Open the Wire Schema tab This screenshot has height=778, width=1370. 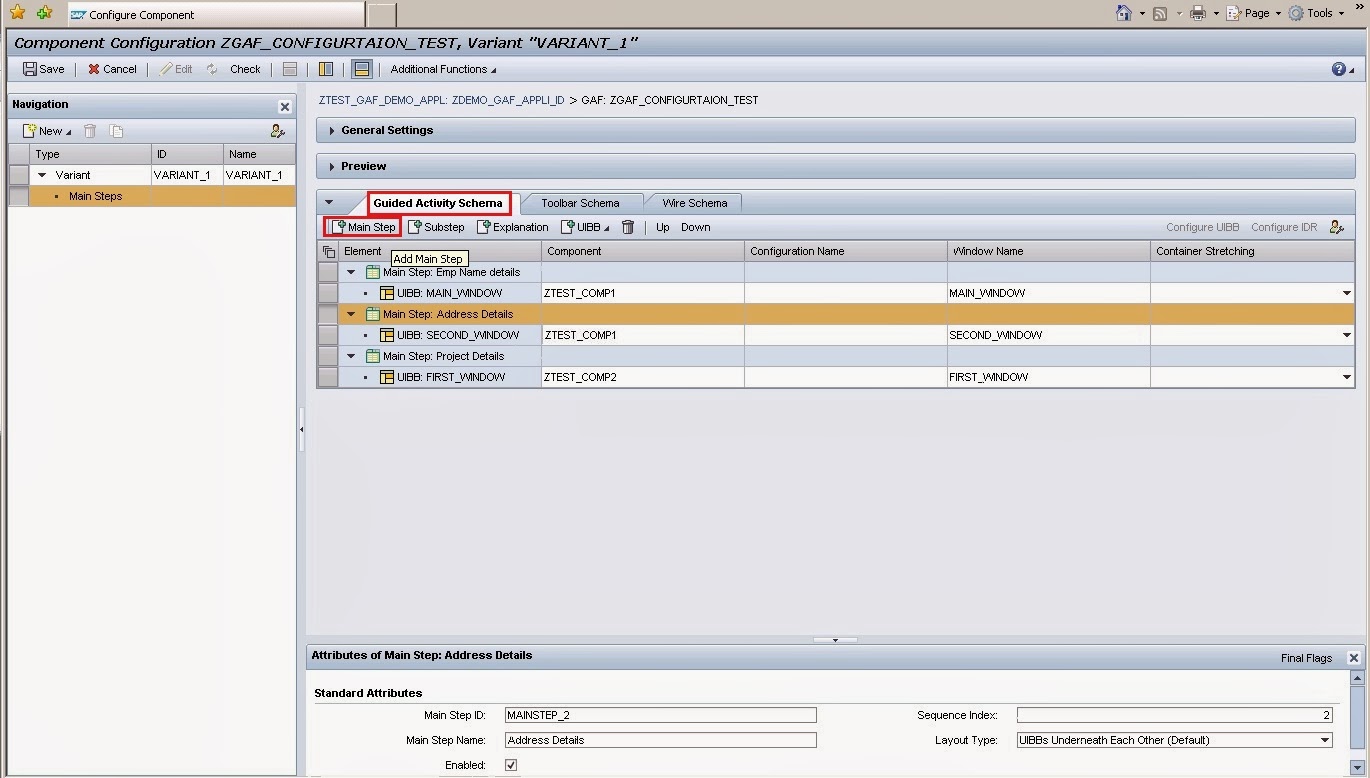tap(694, 203)
